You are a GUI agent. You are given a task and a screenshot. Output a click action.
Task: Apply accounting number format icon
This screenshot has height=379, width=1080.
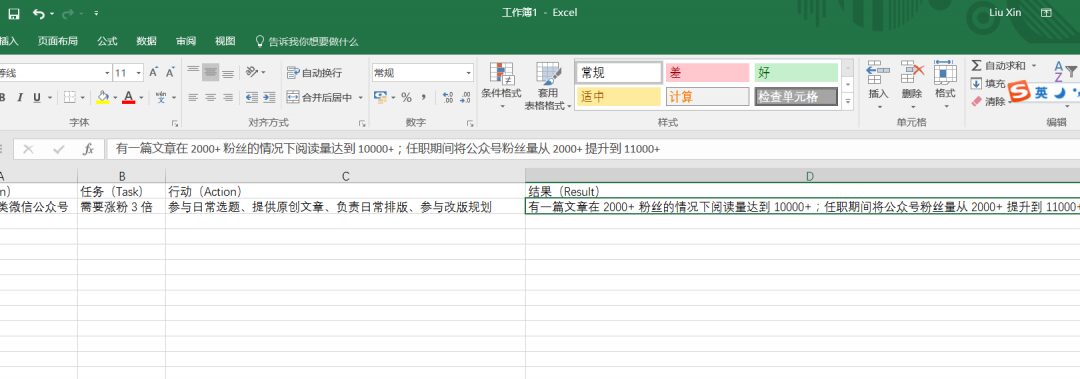(380, 97)
